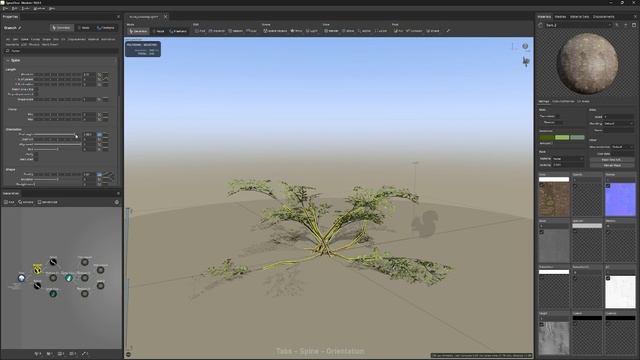Open the Render view options
Image resolution: width=640 pixels, height=360 pixels.
tap(331, 31)
